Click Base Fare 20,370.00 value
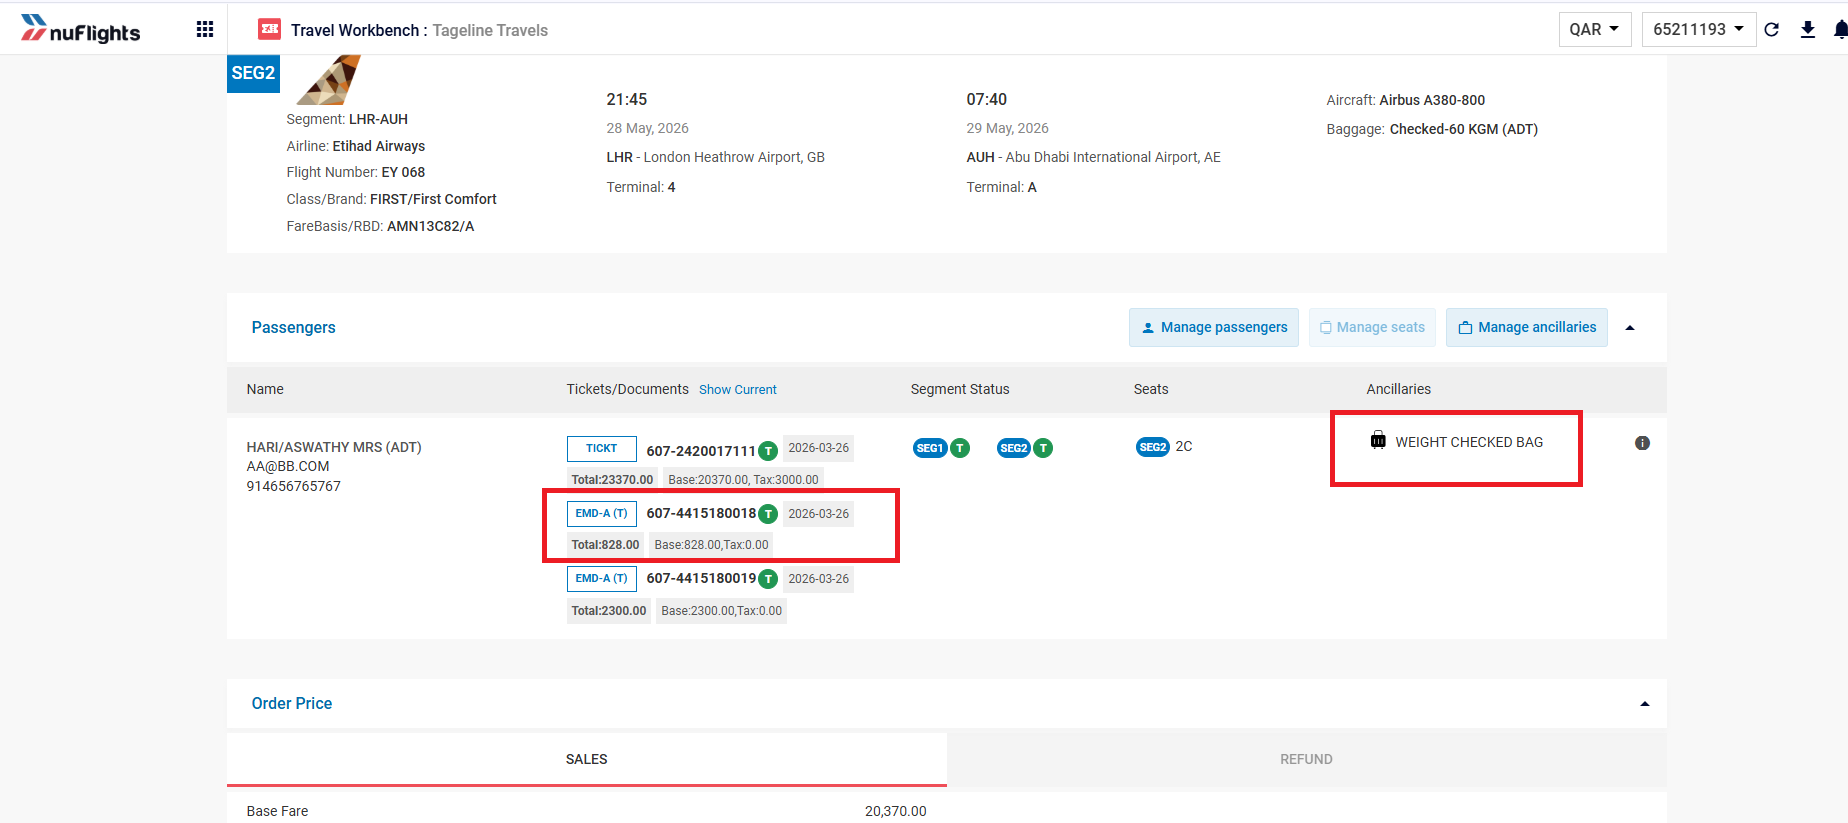Screen dimensions: 1848x823 [895, 811]
